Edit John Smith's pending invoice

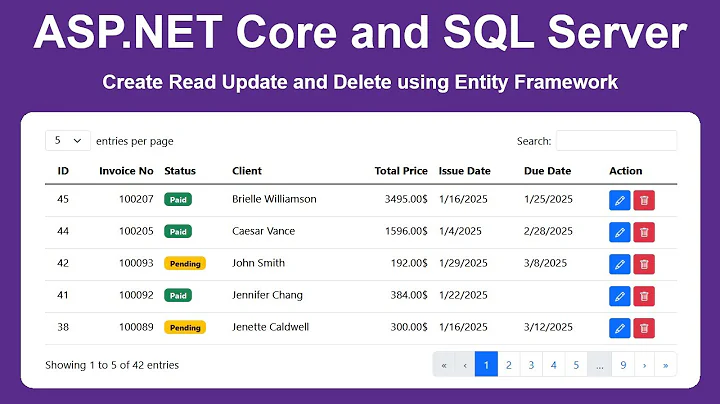619,264
